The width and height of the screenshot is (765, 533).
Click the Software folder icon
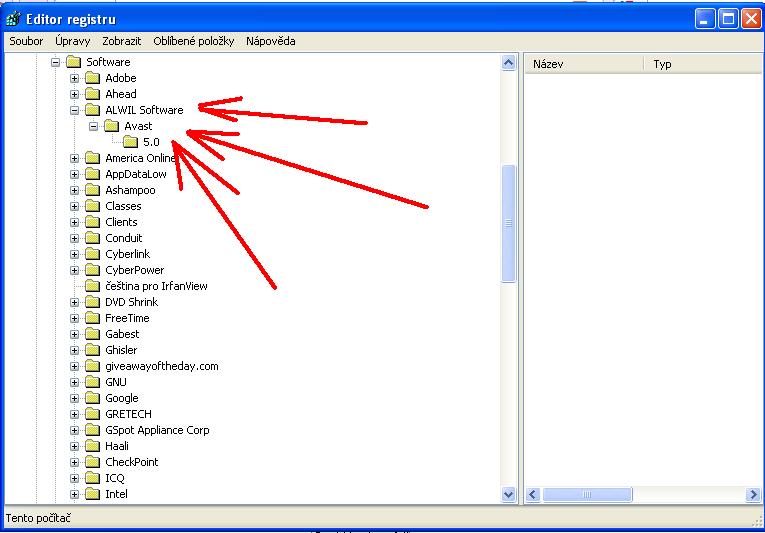click(73, 62)
